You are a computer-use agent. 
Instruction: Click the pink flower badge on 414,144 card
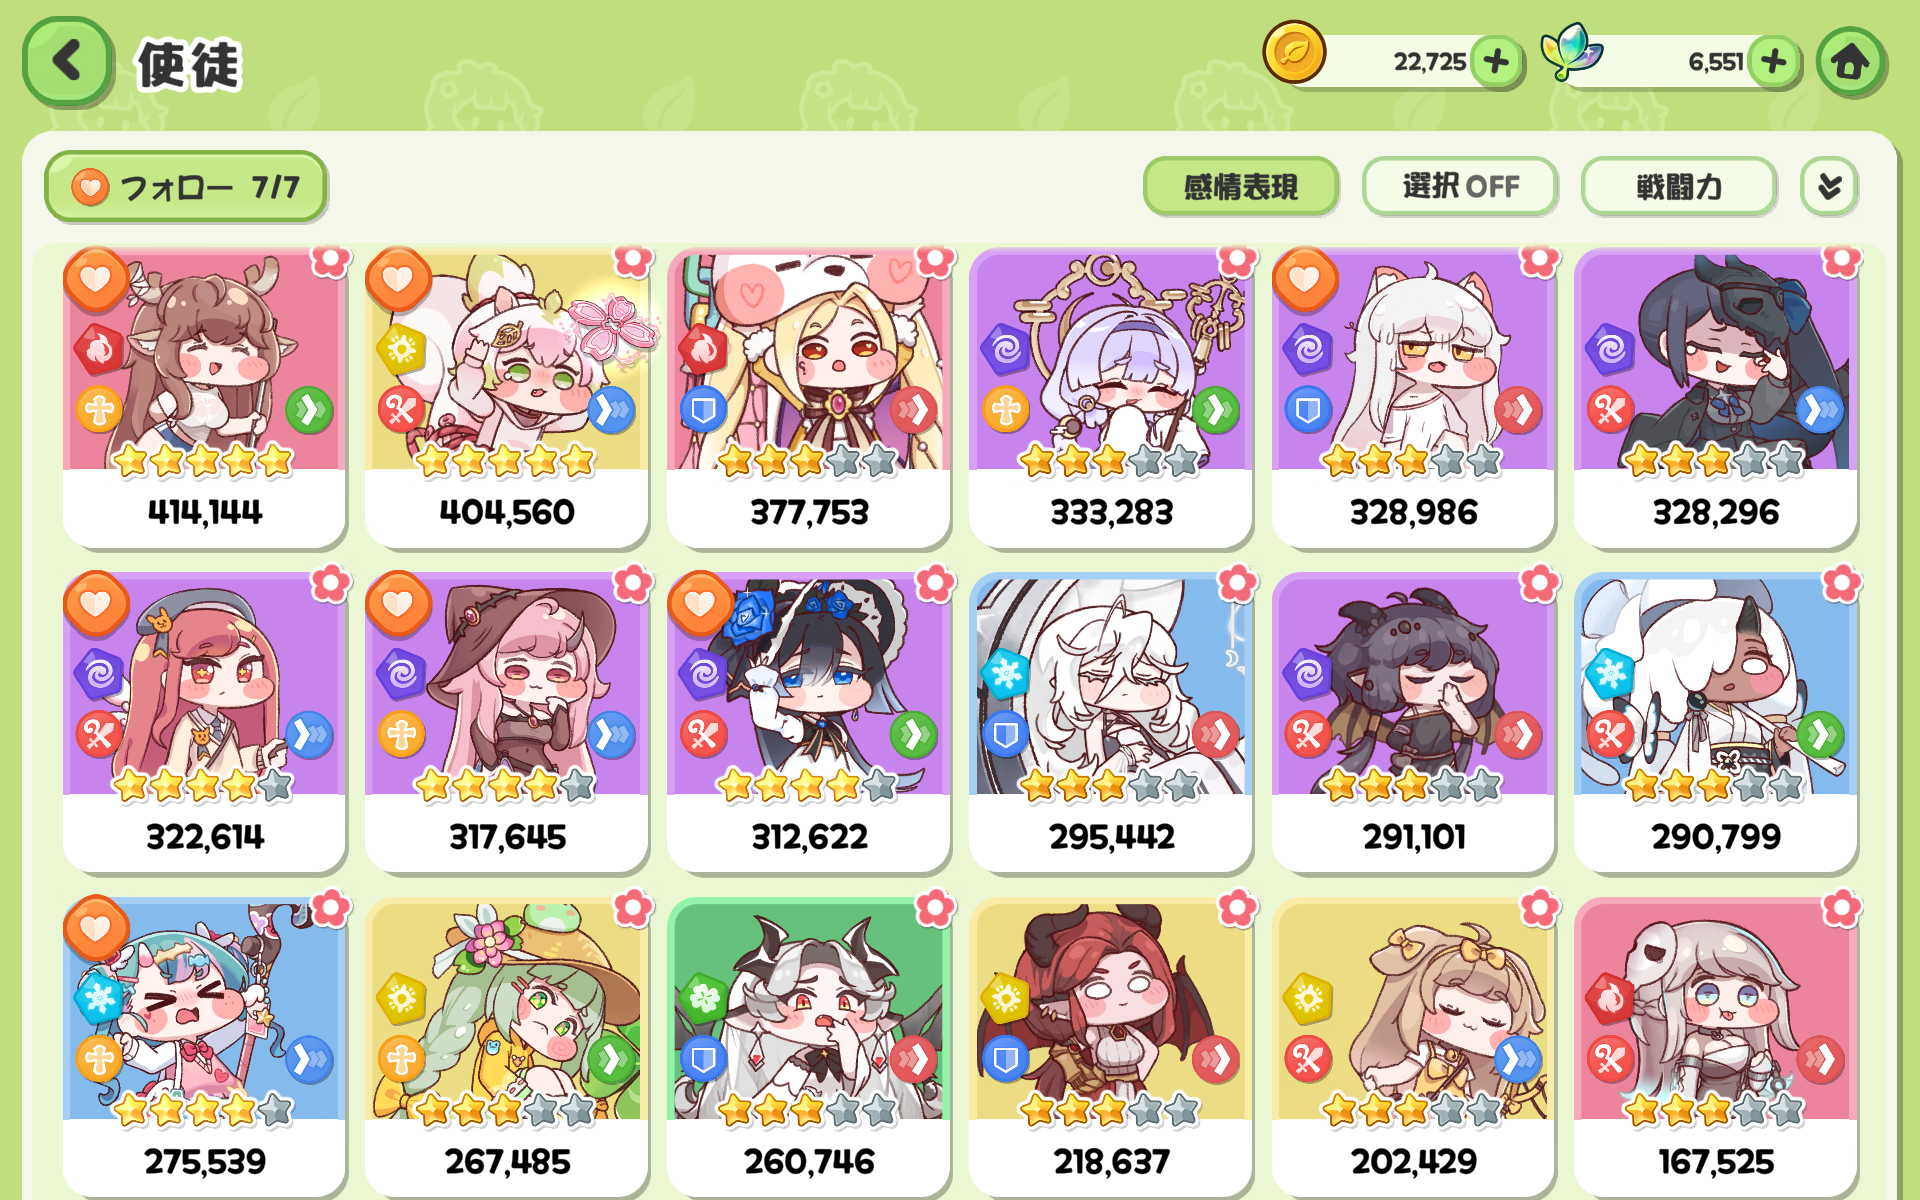[330, 260]
